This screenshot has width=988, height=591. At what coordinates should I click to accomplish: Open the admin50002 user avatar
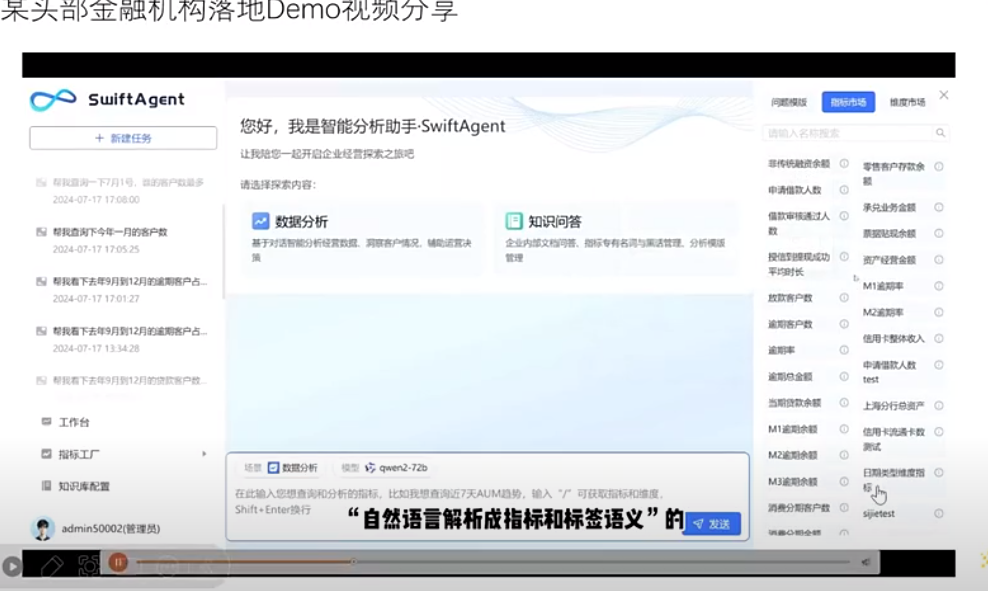pyautogui.click(x=43, y=529)
